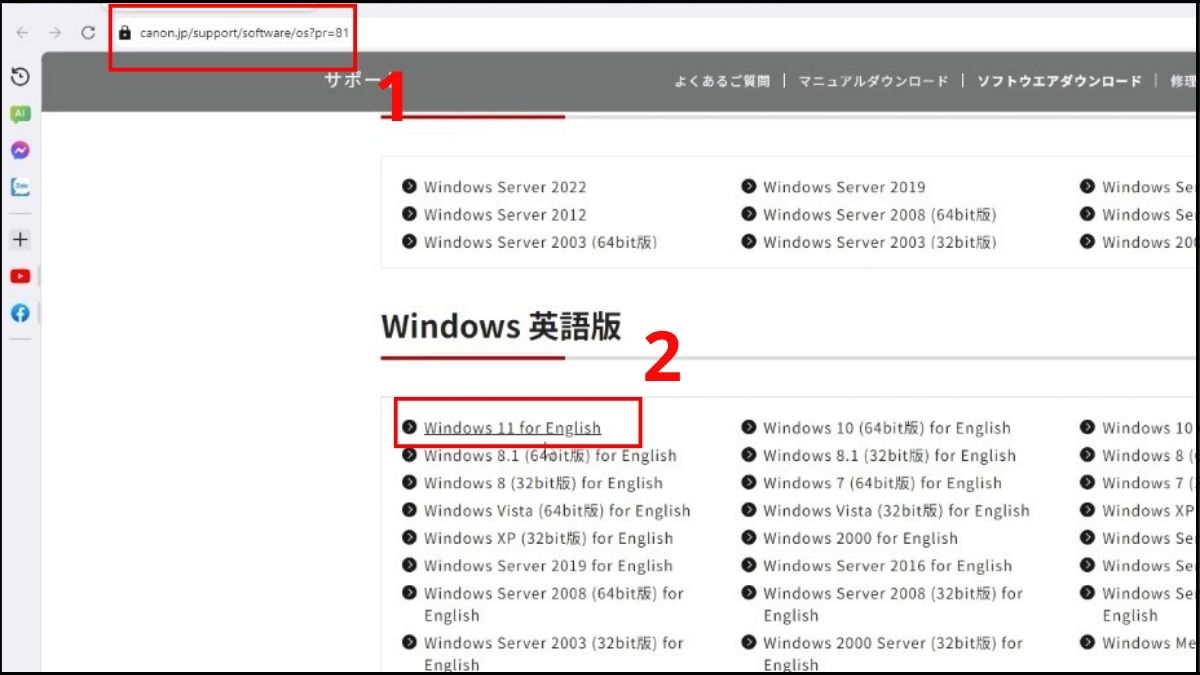Image resolution: width=1200 pixels, height=675 pixels.
Task: Select Windows Vista (32bit版) for English
Action: click(x=896, y=511)
